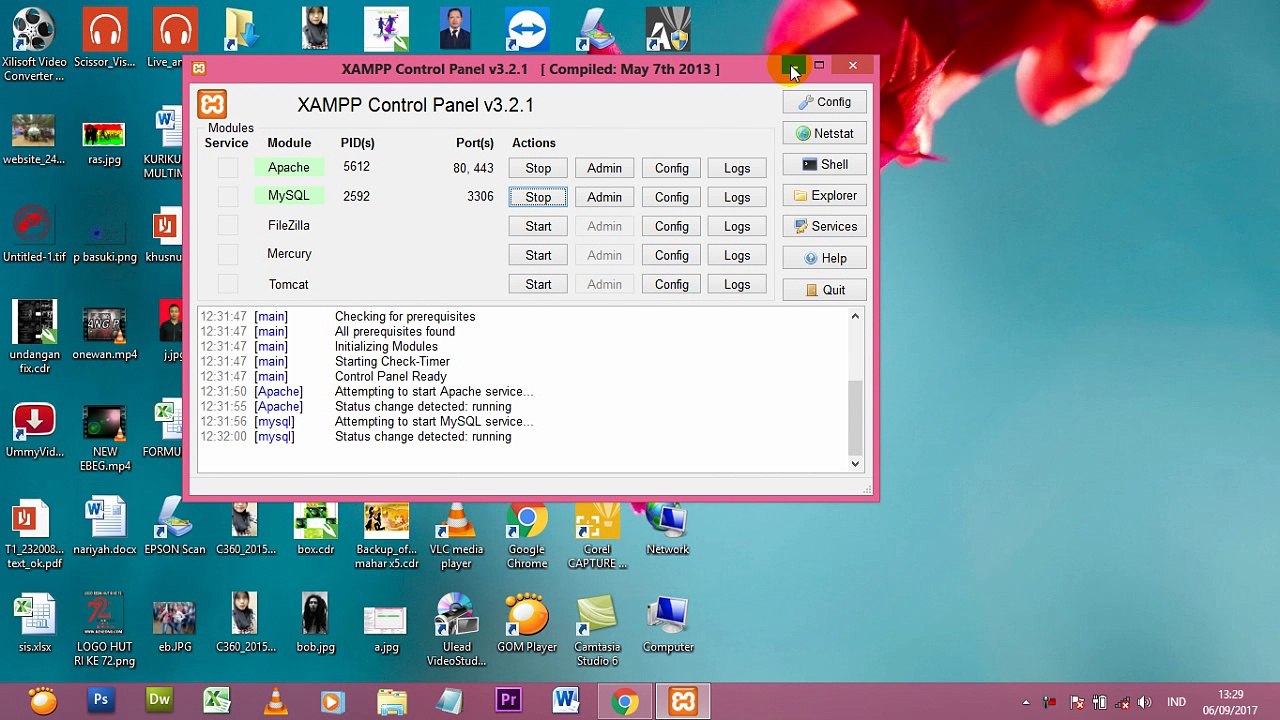Toggle the Mercury service checkbox

click(x=228, y=255)
